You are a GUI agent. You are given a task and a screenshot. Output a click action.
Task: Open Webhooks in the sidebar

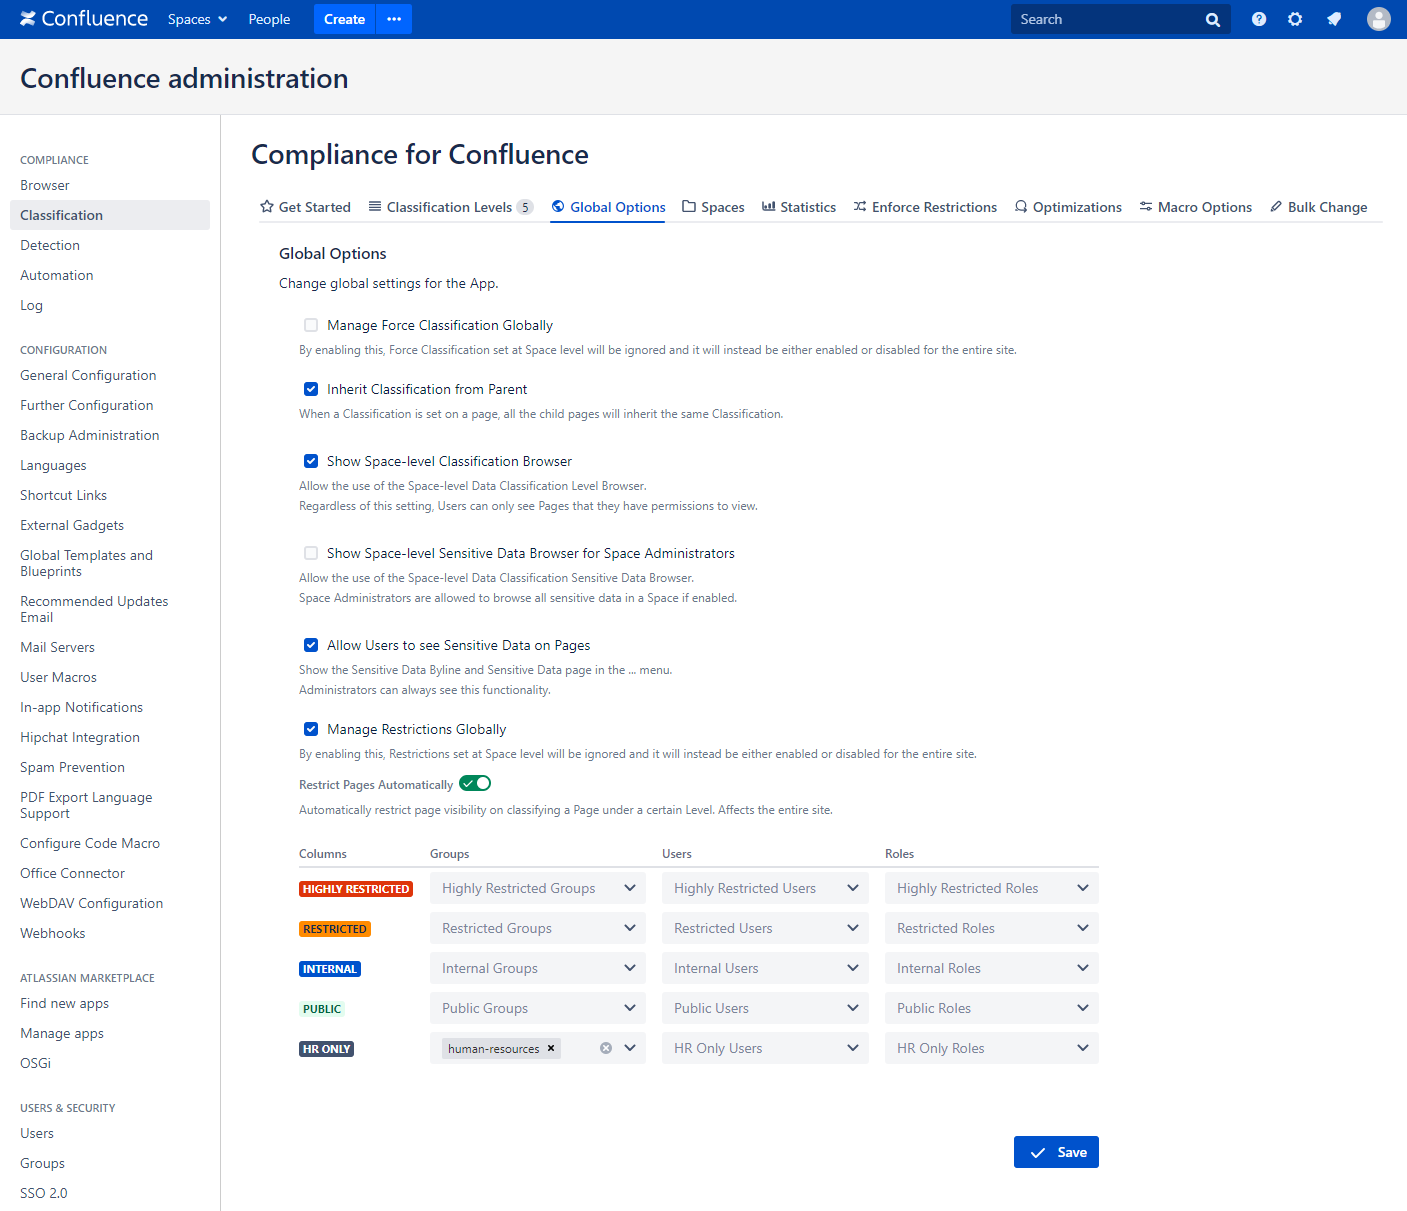(53, 933)
